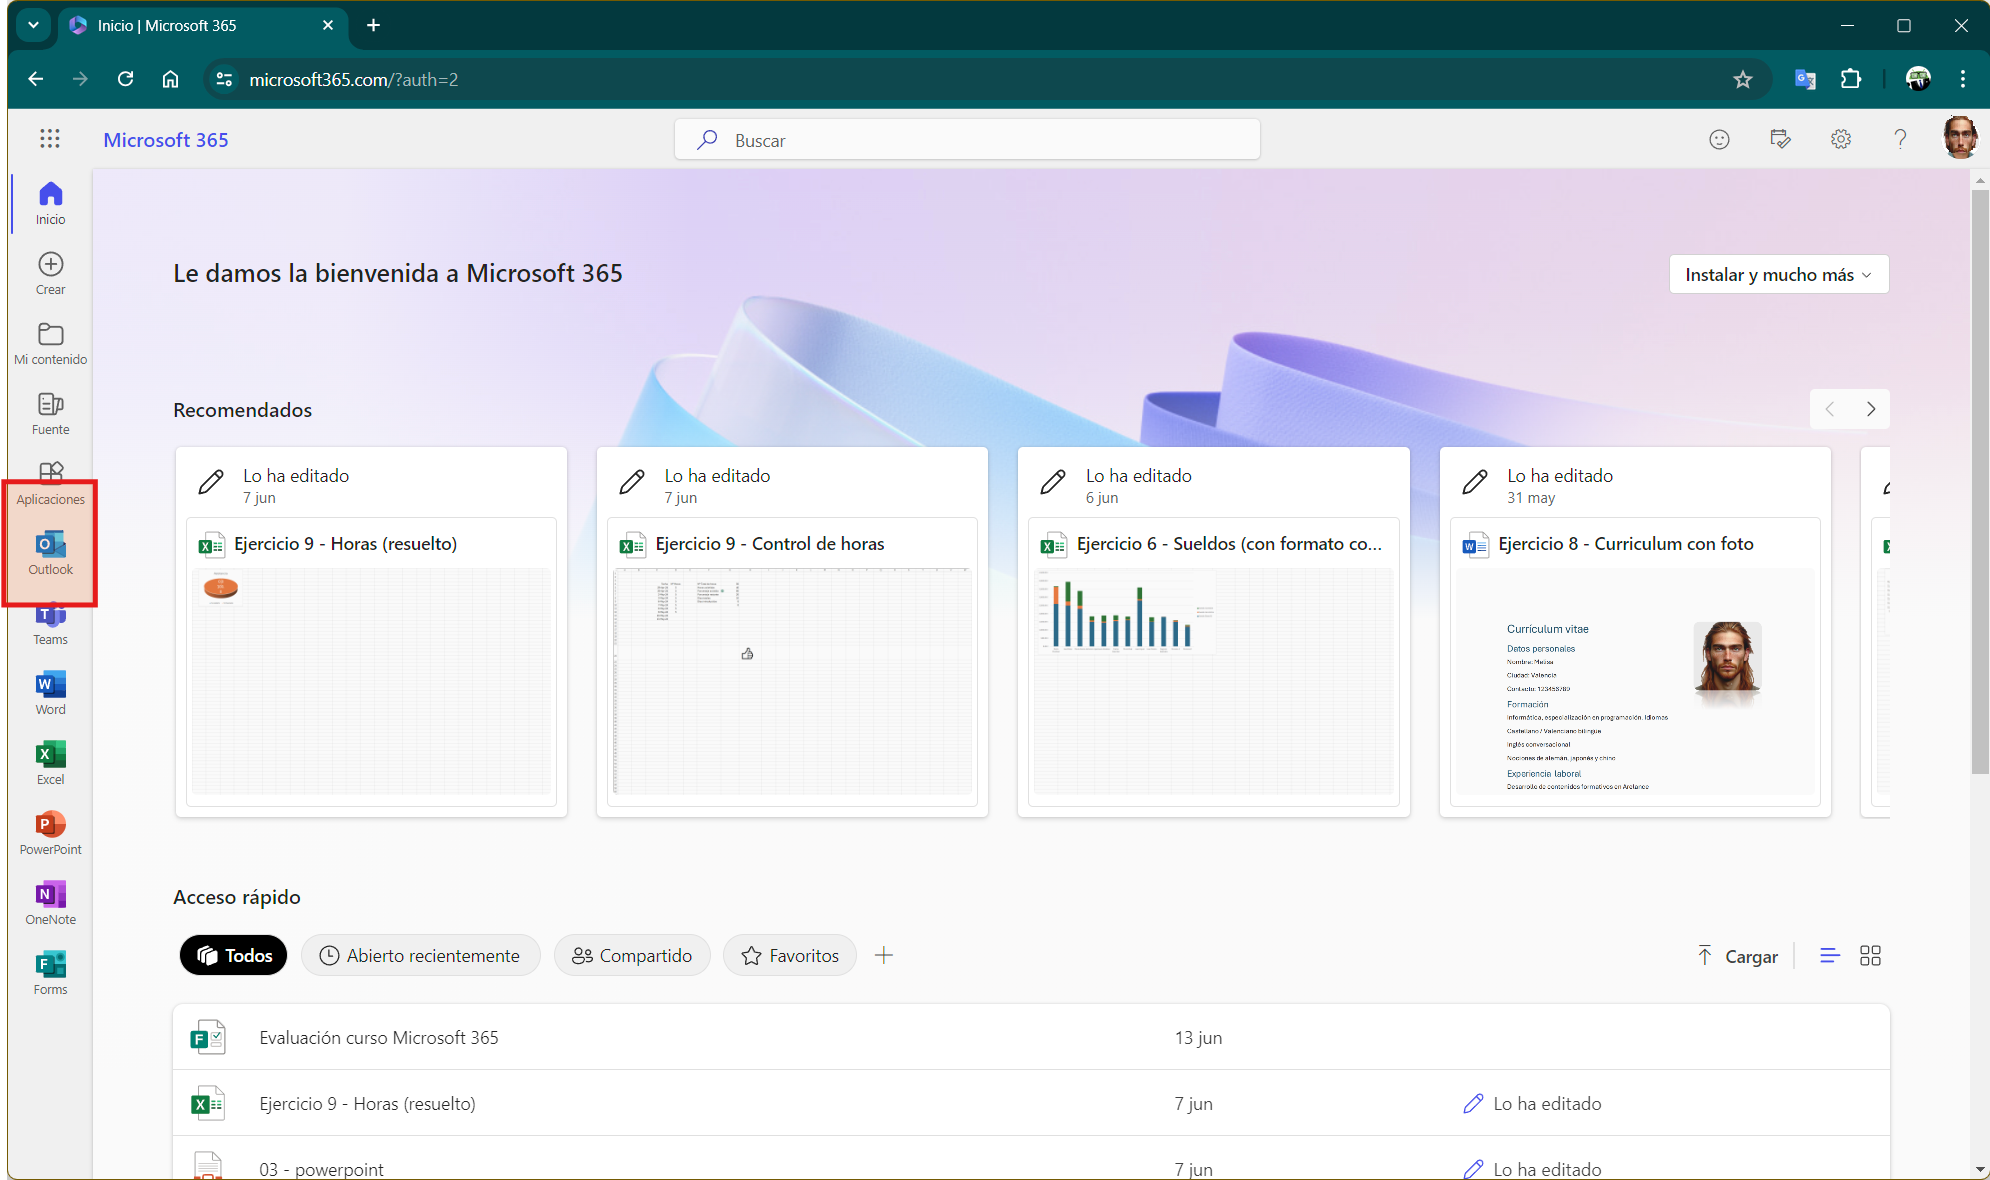
Task: Launch OneNote from the sidebar
Action: tap(50, 904)
